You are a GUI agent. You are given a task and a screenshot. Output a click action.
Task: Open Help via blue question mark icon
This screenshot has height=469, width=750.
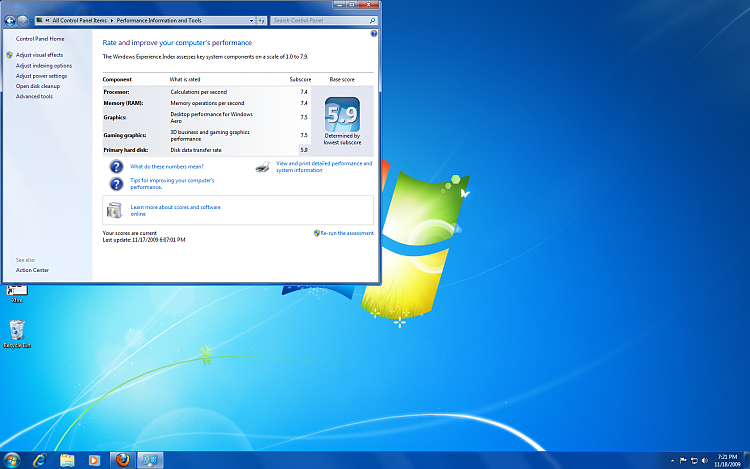click(x=374, y=33)
